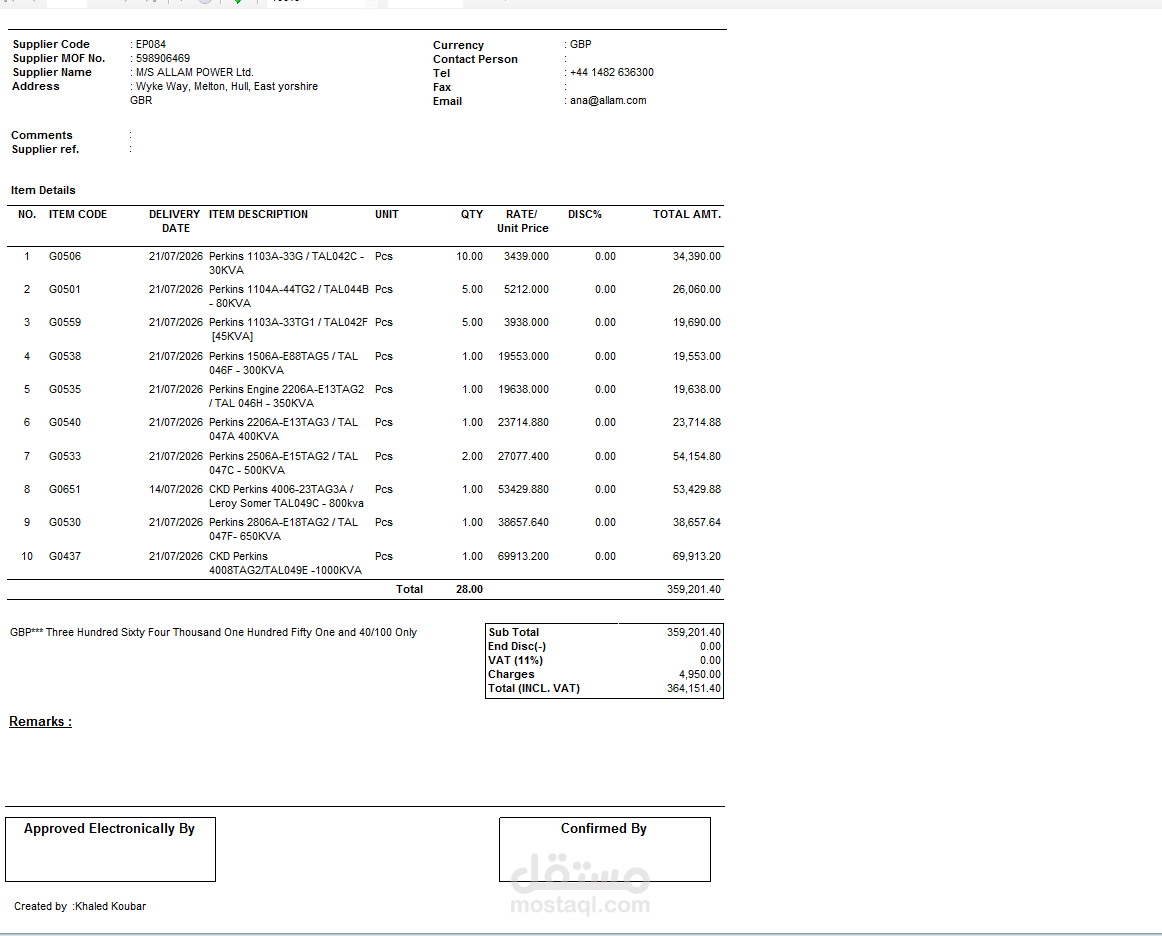The image size is (1162, 936).
Task: Click the Remarks heading
Action: tap(40, 722)
